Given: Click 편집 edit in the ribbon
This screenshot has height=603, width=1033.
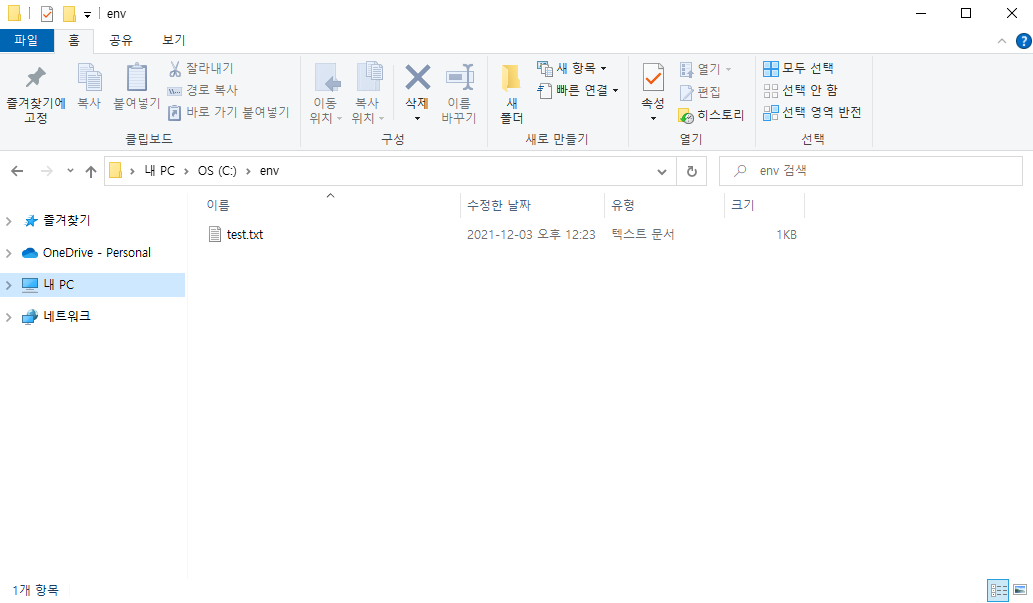Looking at the screenshot, I should 700,92.
